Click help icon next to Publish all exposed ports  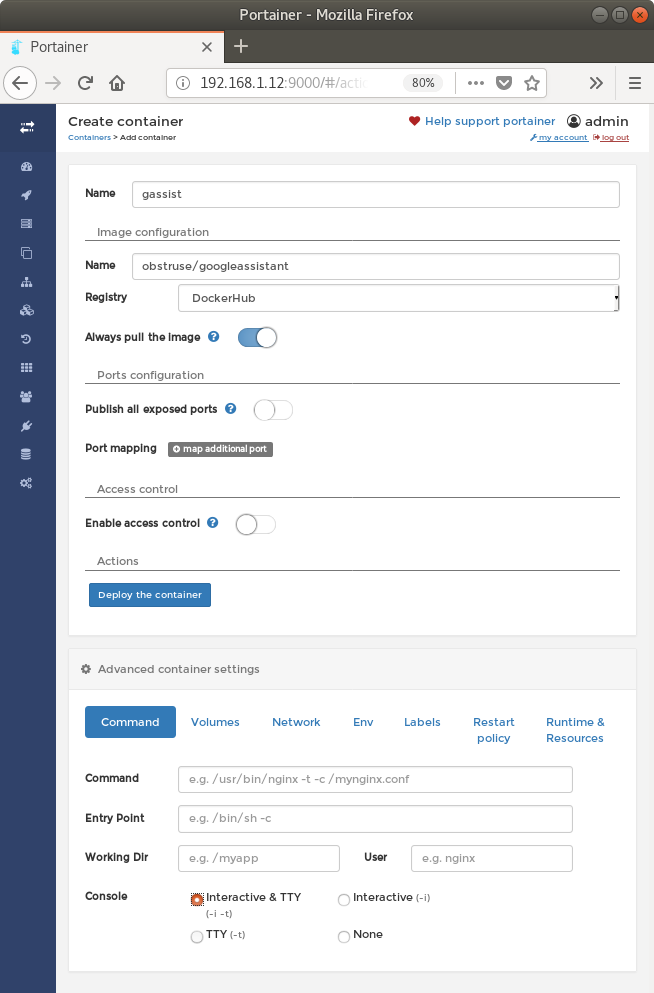pyautogui.click(x=230, y=408)
